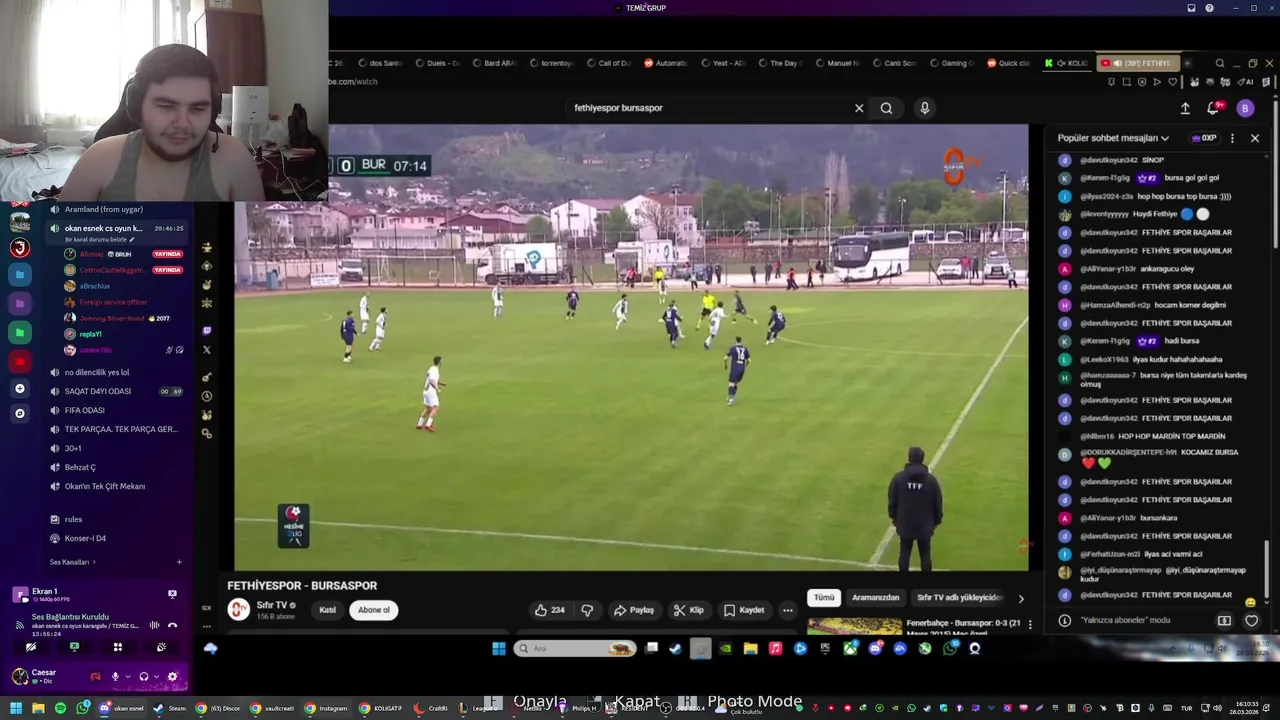Open Discord activities button

[117, 647]
